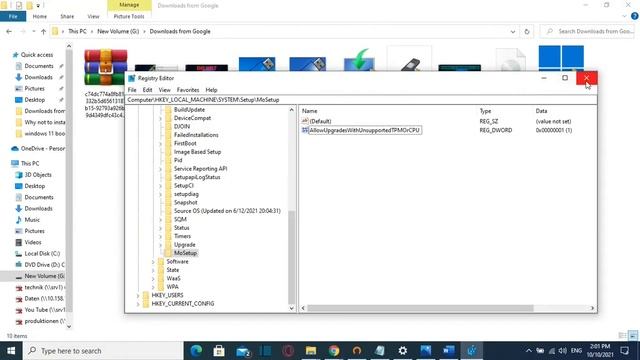Open Microsoft Word from taskbar
Image resolution: width=640 pixels, height=360 pixels.
[449, 351]
